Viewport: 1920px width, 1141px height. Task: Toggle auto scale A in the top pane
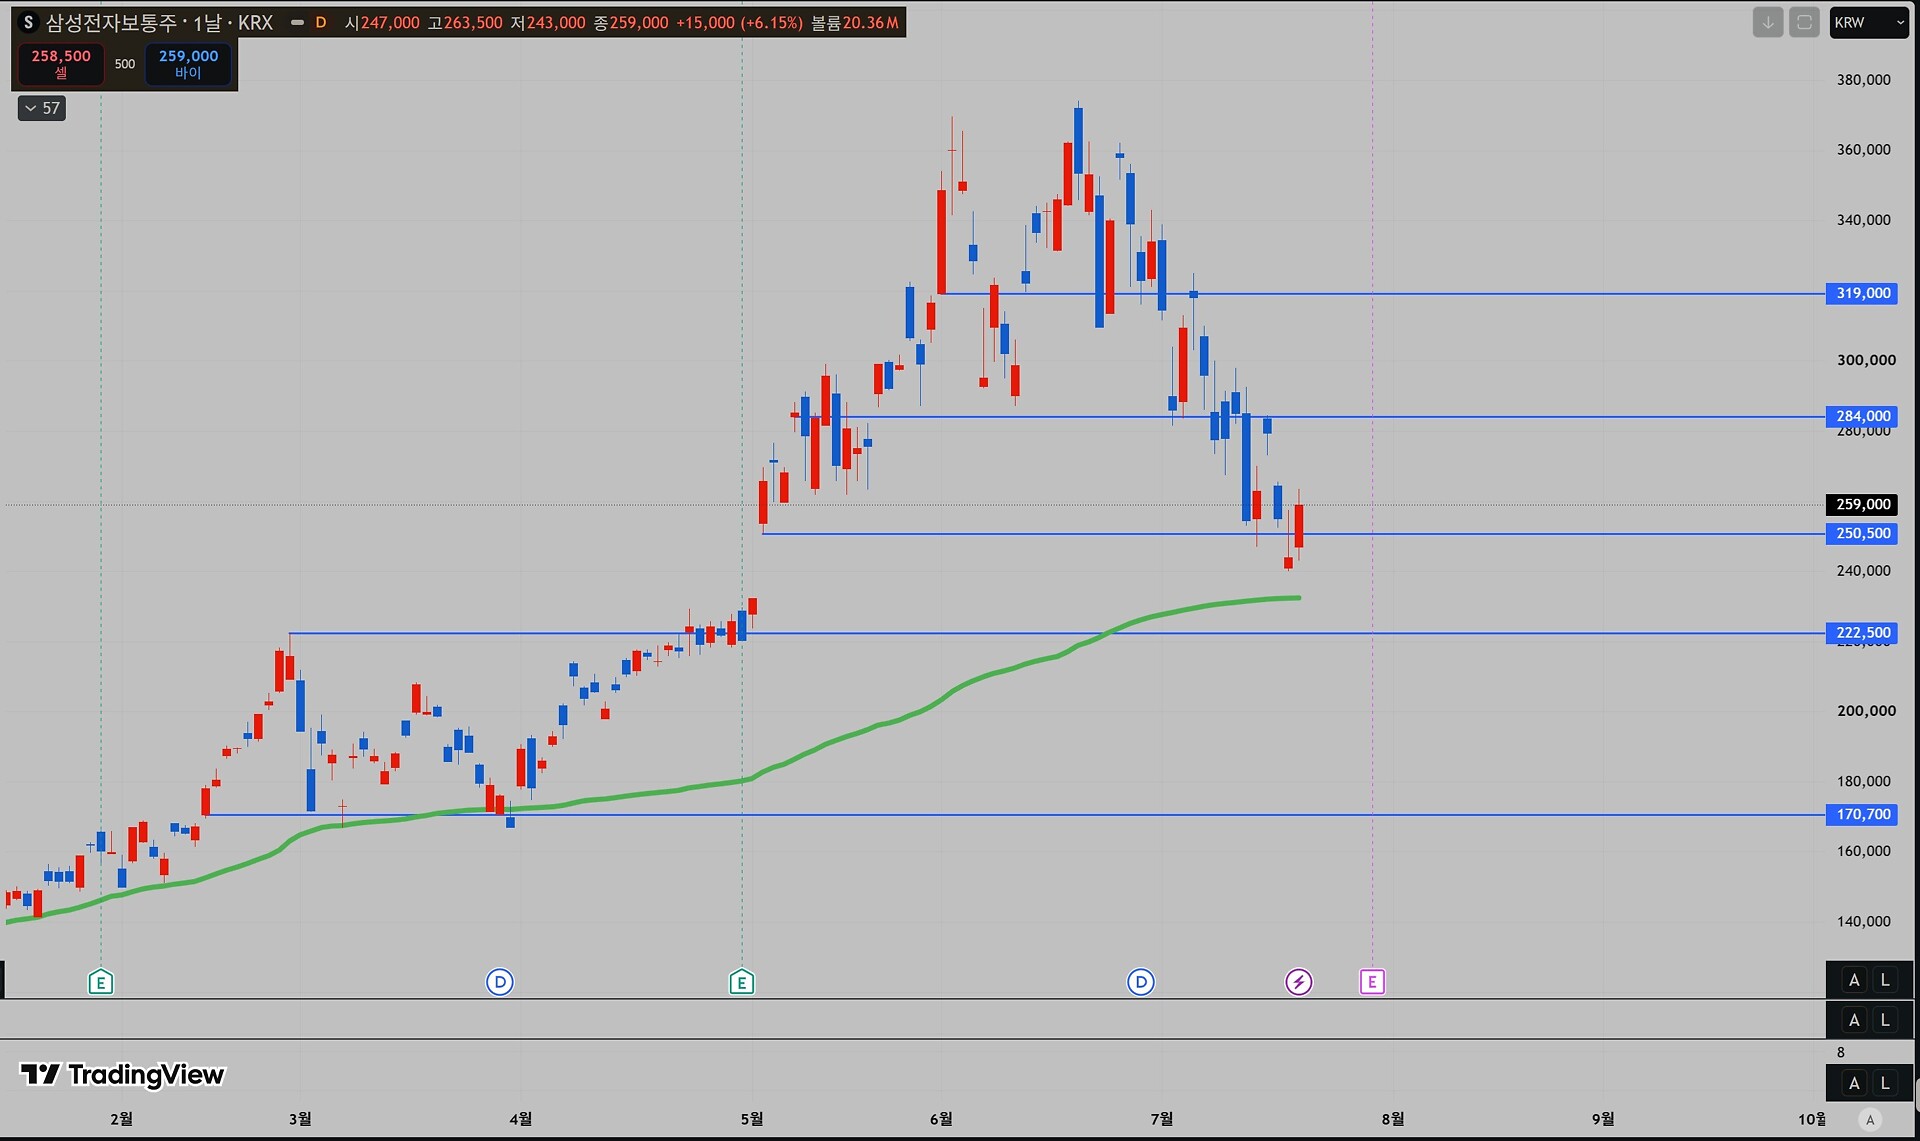pos(1854,980)
